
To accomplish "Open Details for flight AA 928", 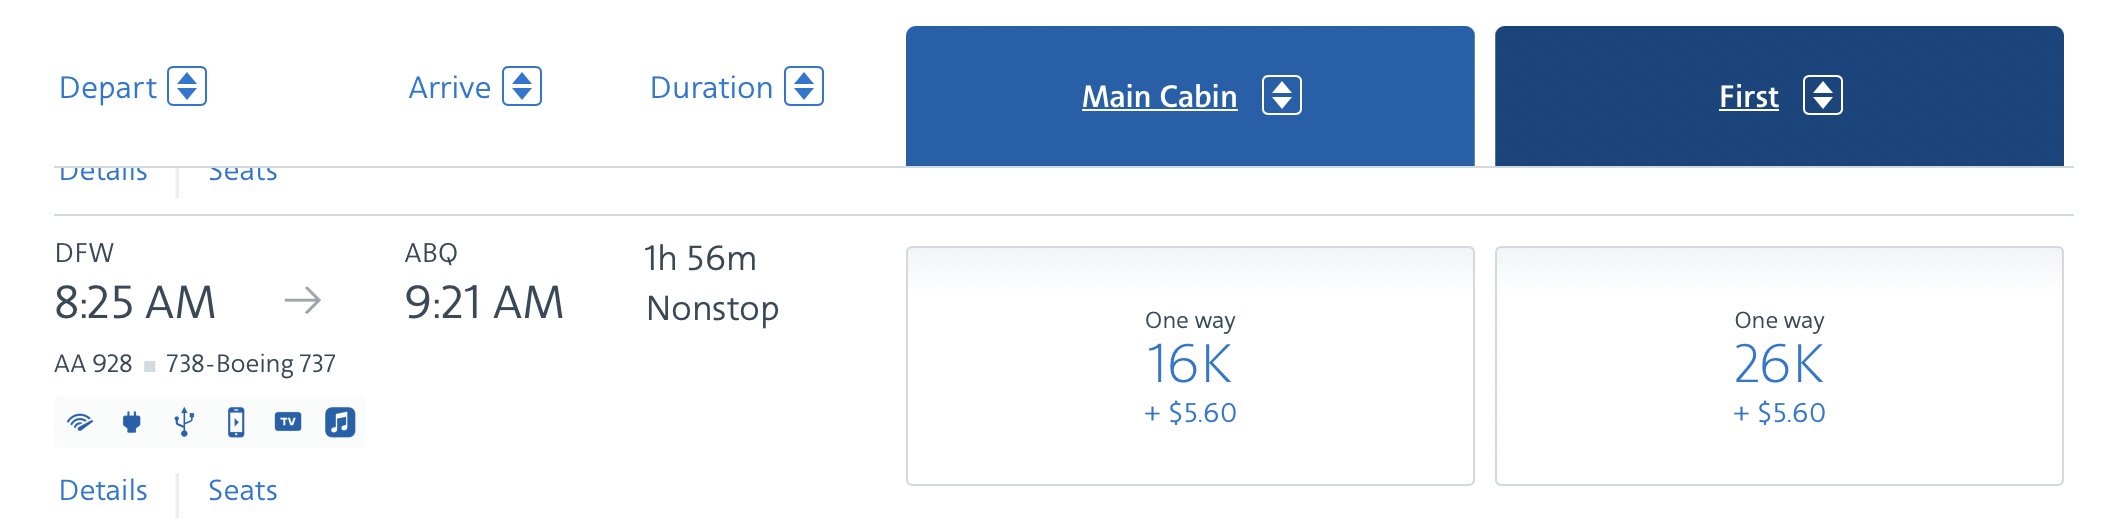I will (103, 490).
